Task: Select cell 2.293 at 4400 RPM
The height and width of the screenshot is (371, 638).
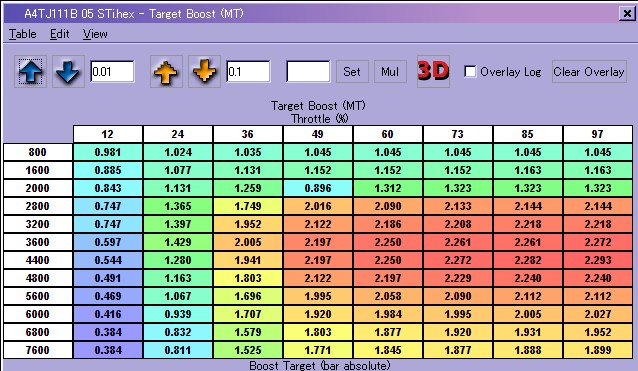Action: 598,260
